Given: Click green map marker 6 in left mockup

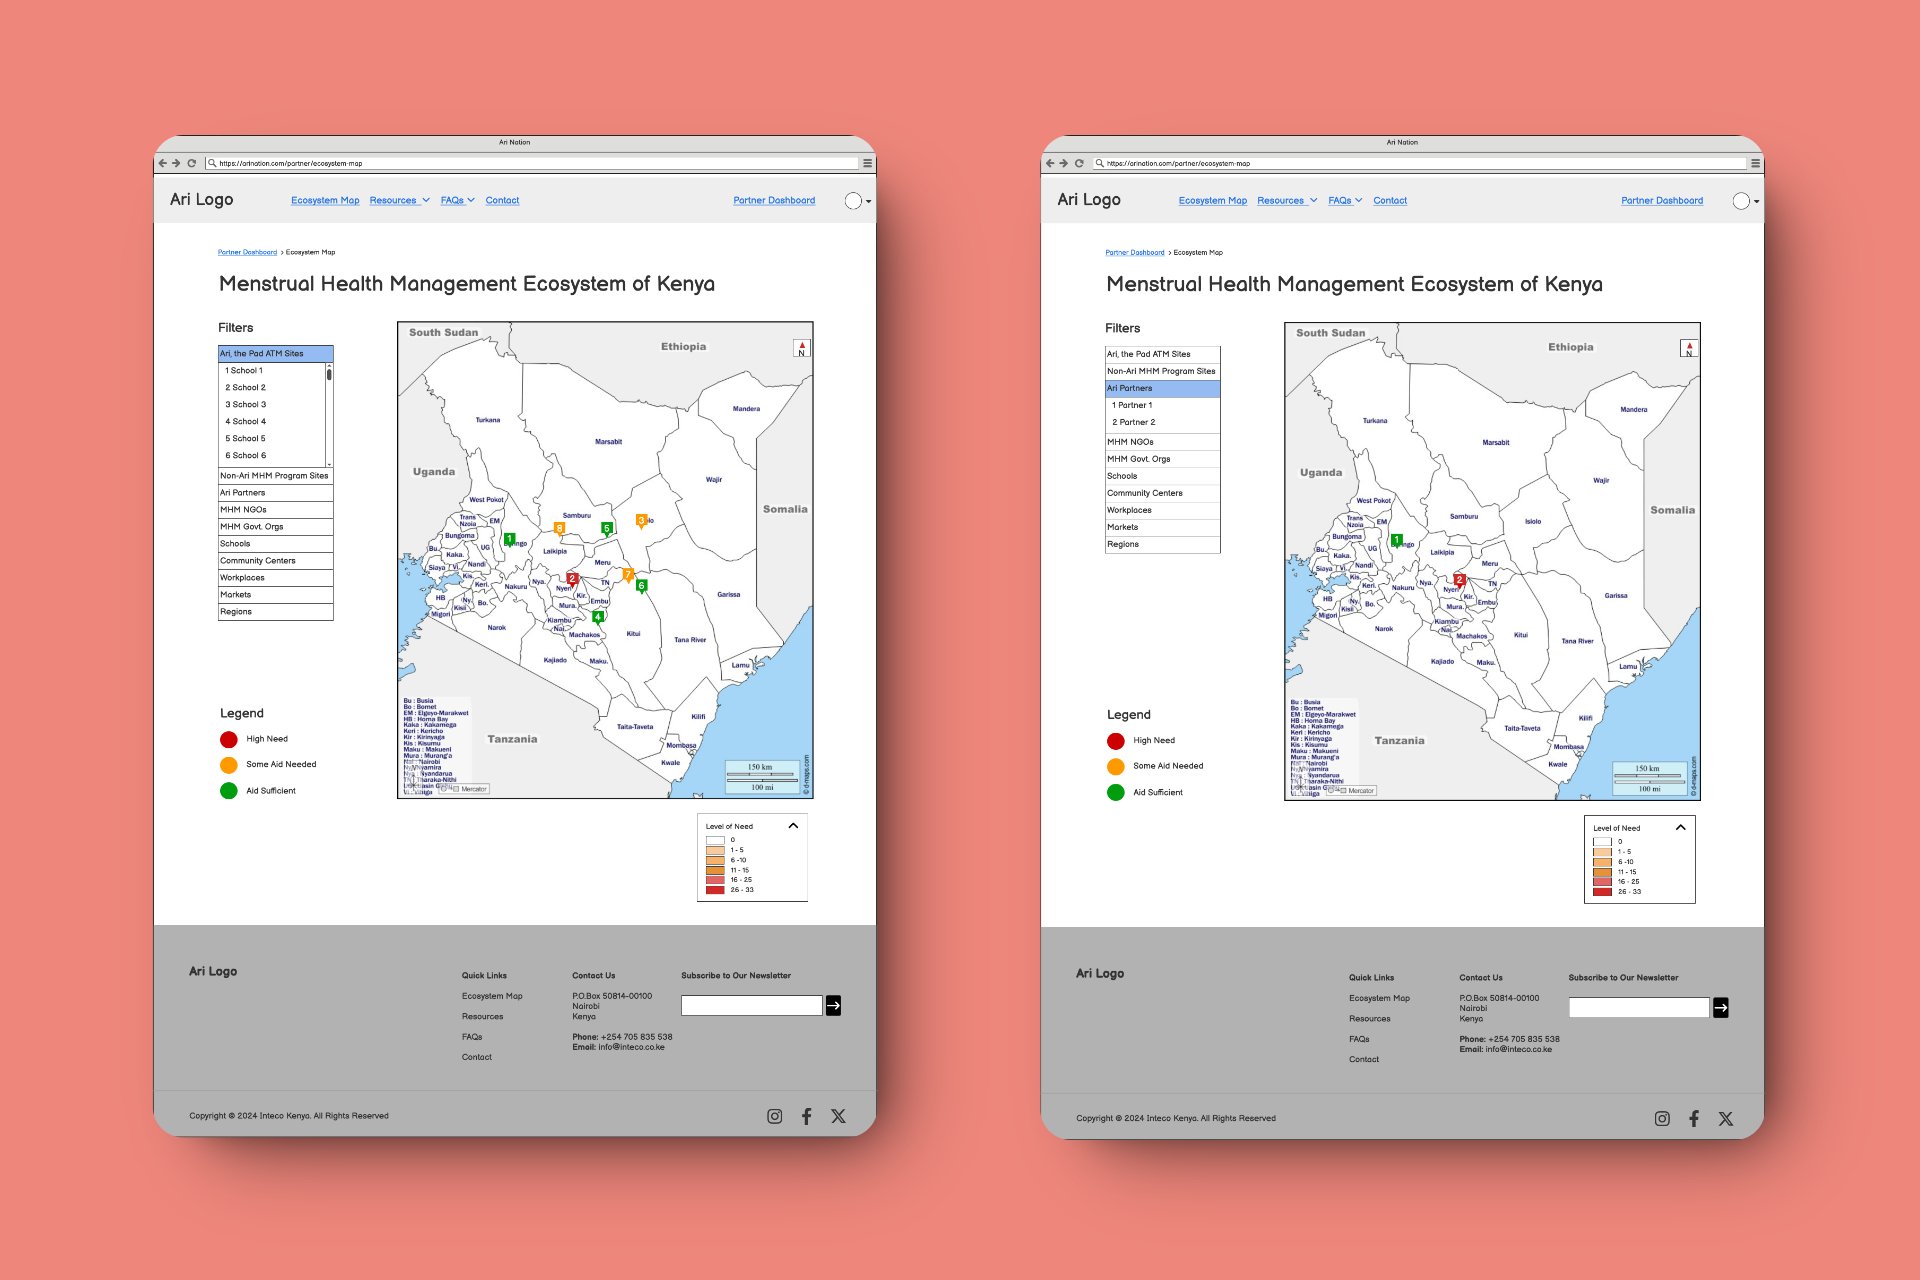Looking at the screenshot, I should (641, 586).
